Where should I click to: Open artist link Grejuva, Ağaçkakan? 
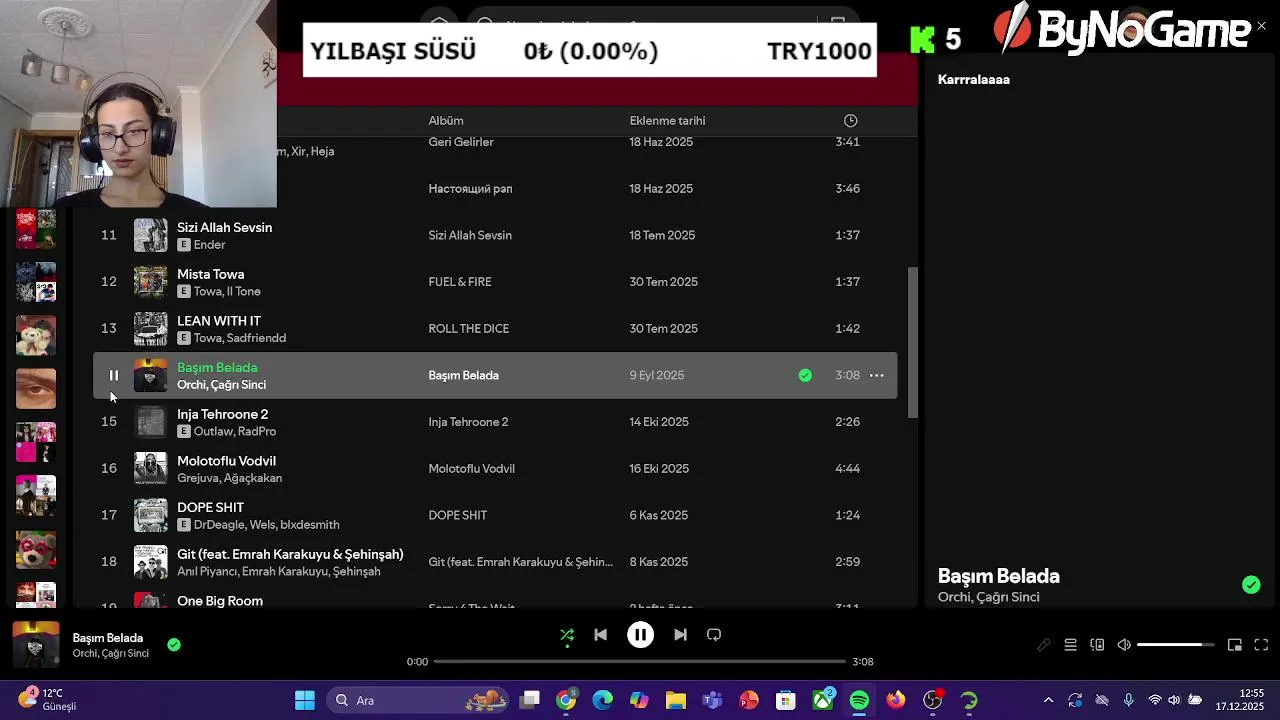(229, 478)
